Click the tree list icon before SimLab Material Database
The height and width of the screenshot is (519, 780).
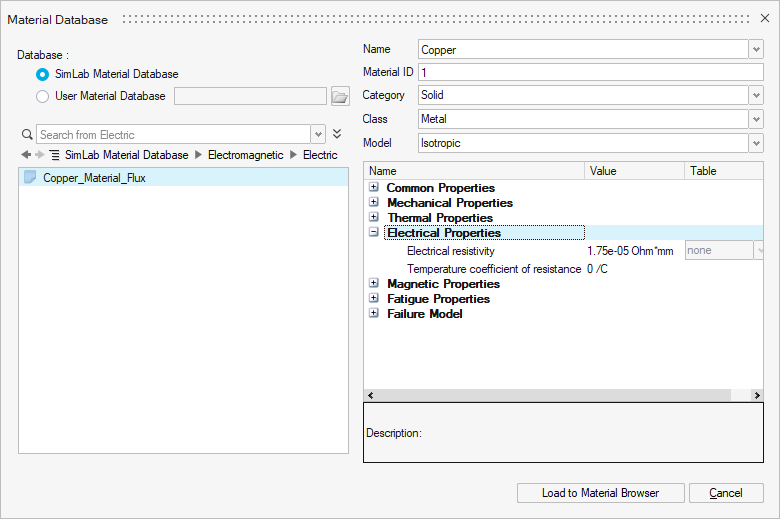click(x=54, y=155)
